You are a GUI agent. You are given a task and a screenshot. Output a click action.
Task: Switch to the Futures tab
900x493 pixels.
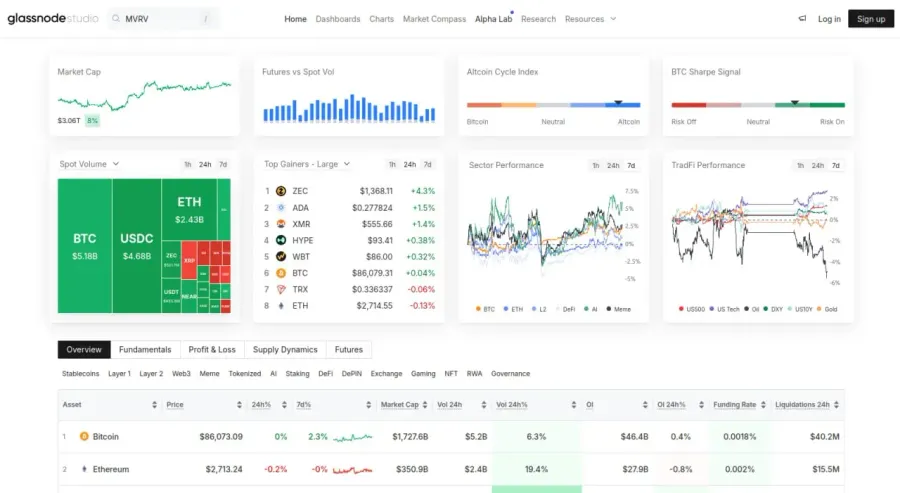click(349, 350)
